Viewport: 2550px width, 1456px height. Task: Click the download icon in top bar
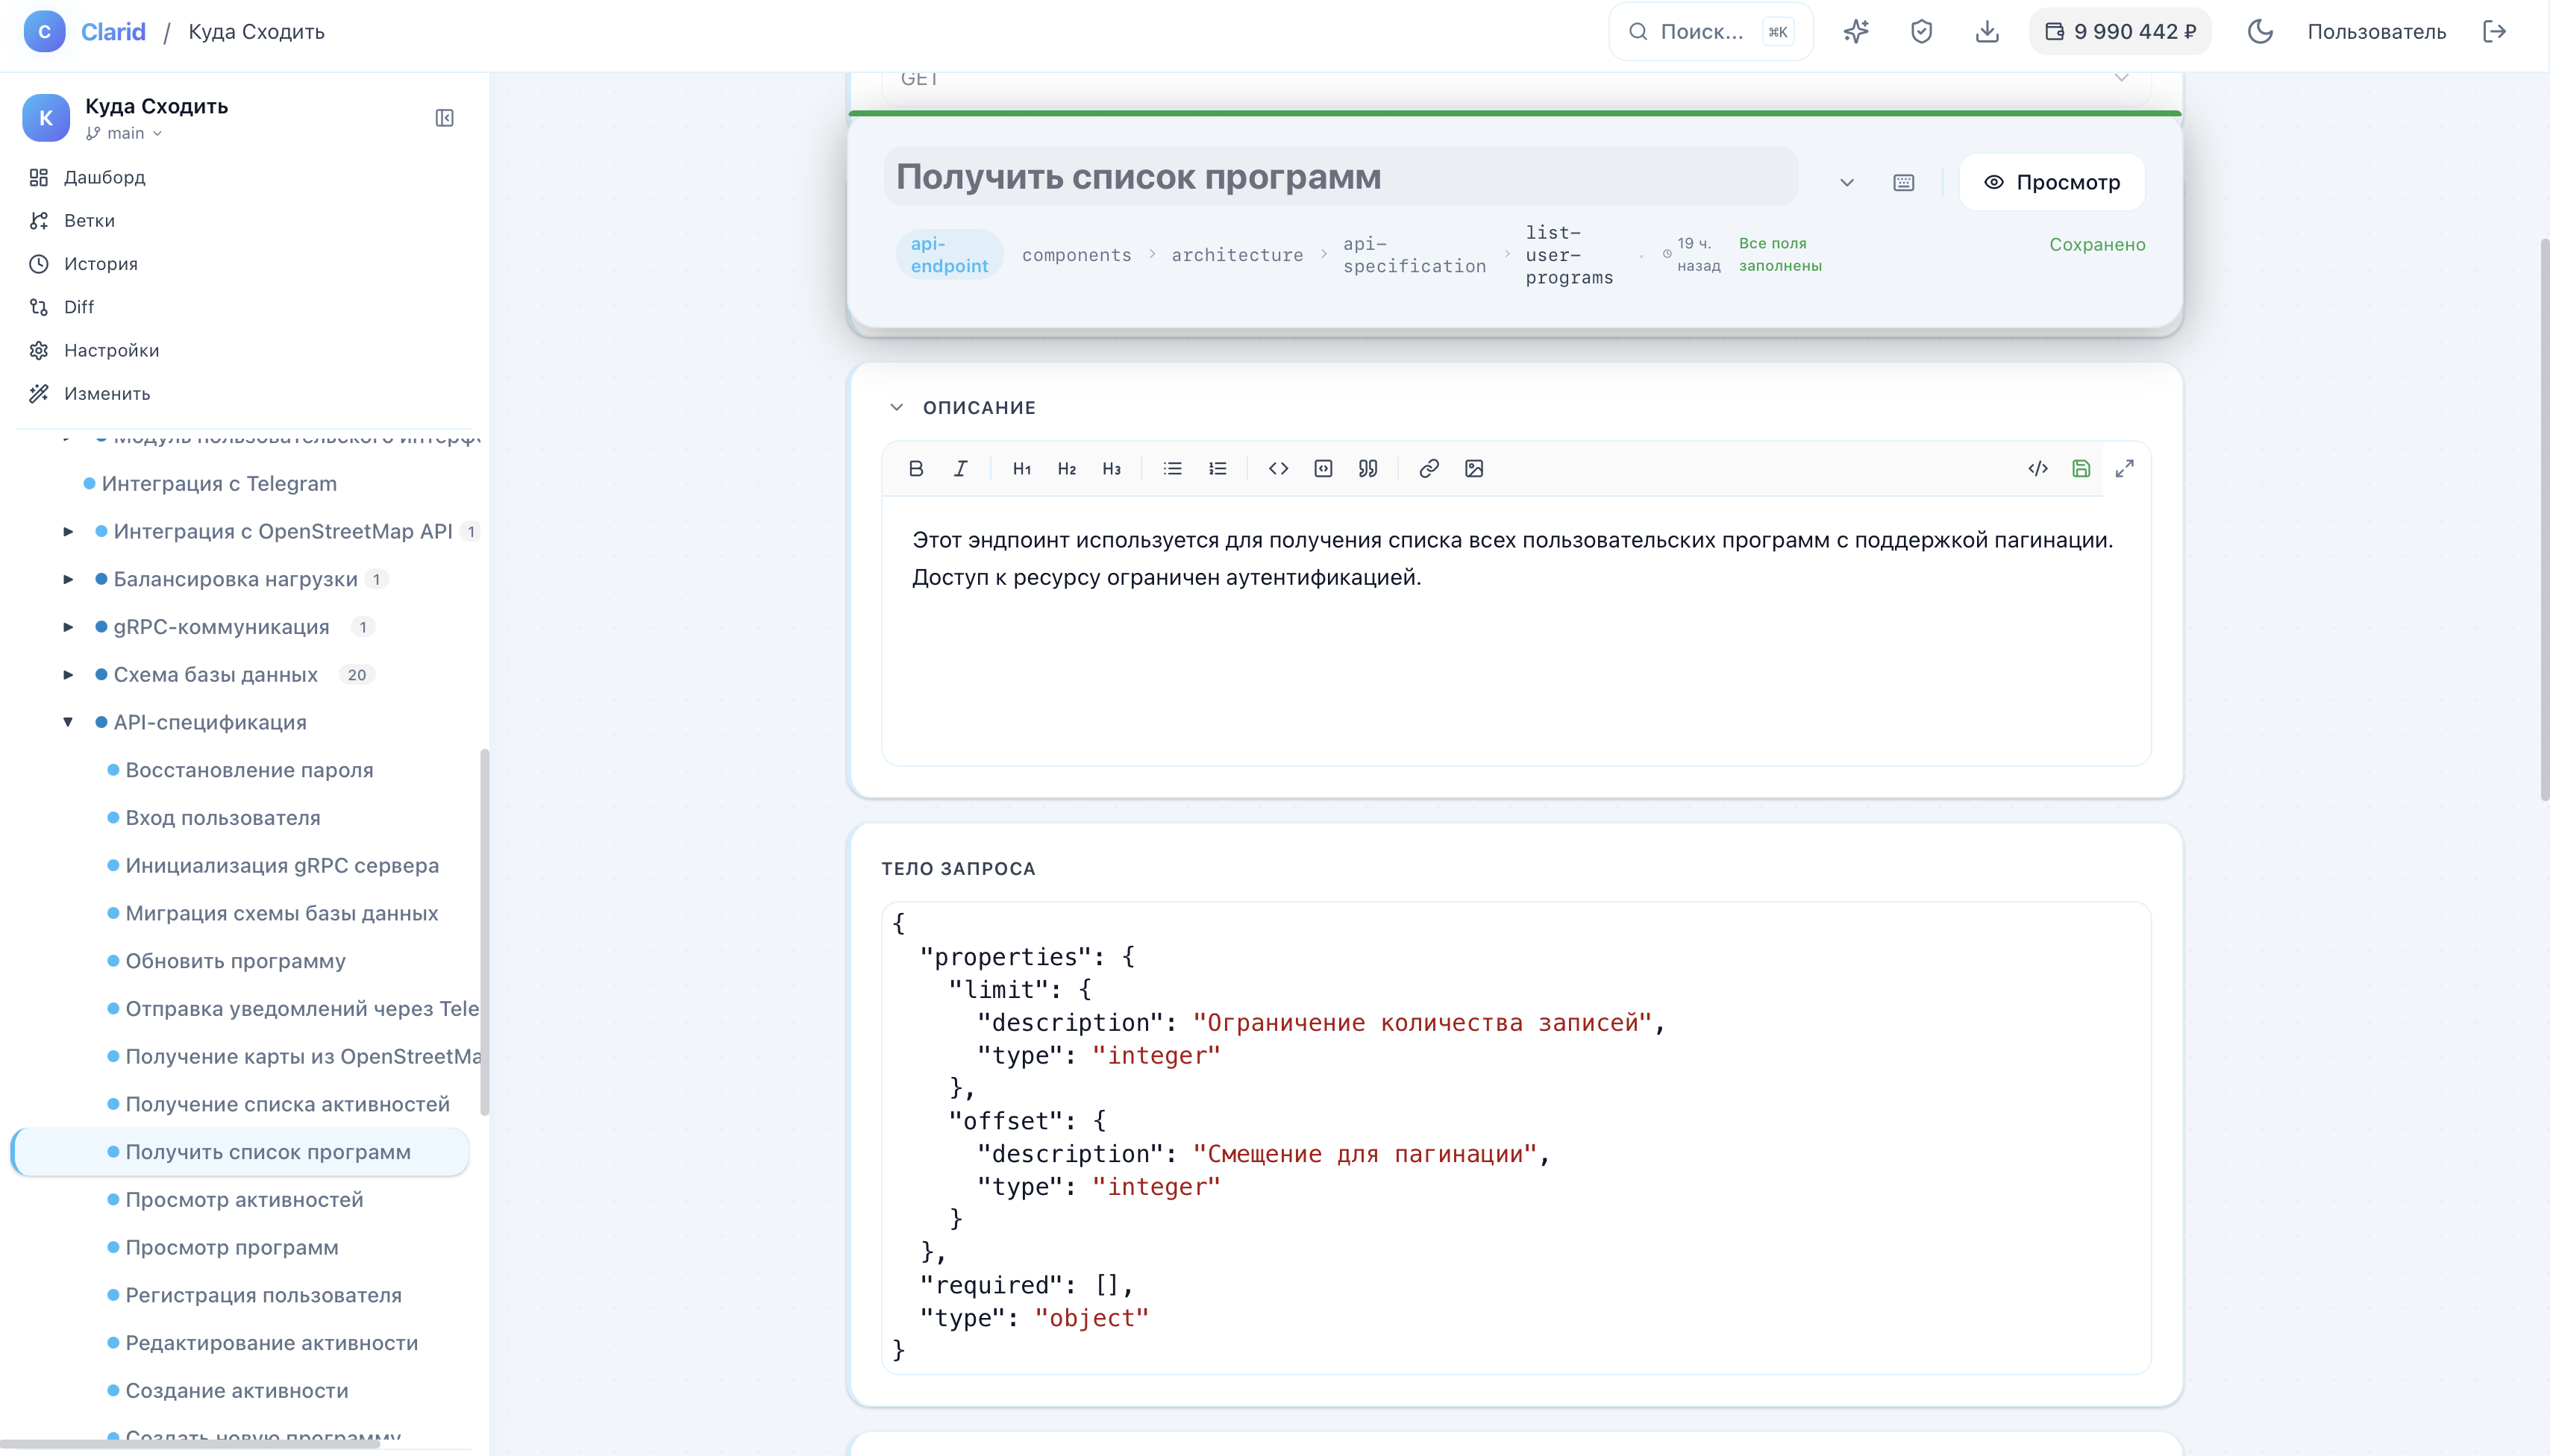tap(1986, 32)
